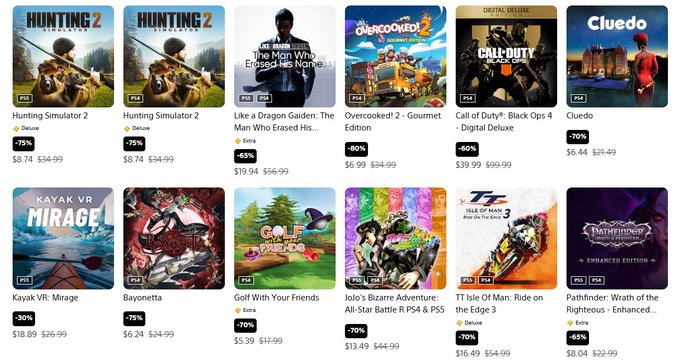The image size is (680, 364).
Task: Click the PS Plus Extra icon under Pathfinder
Action: (570, 323)
